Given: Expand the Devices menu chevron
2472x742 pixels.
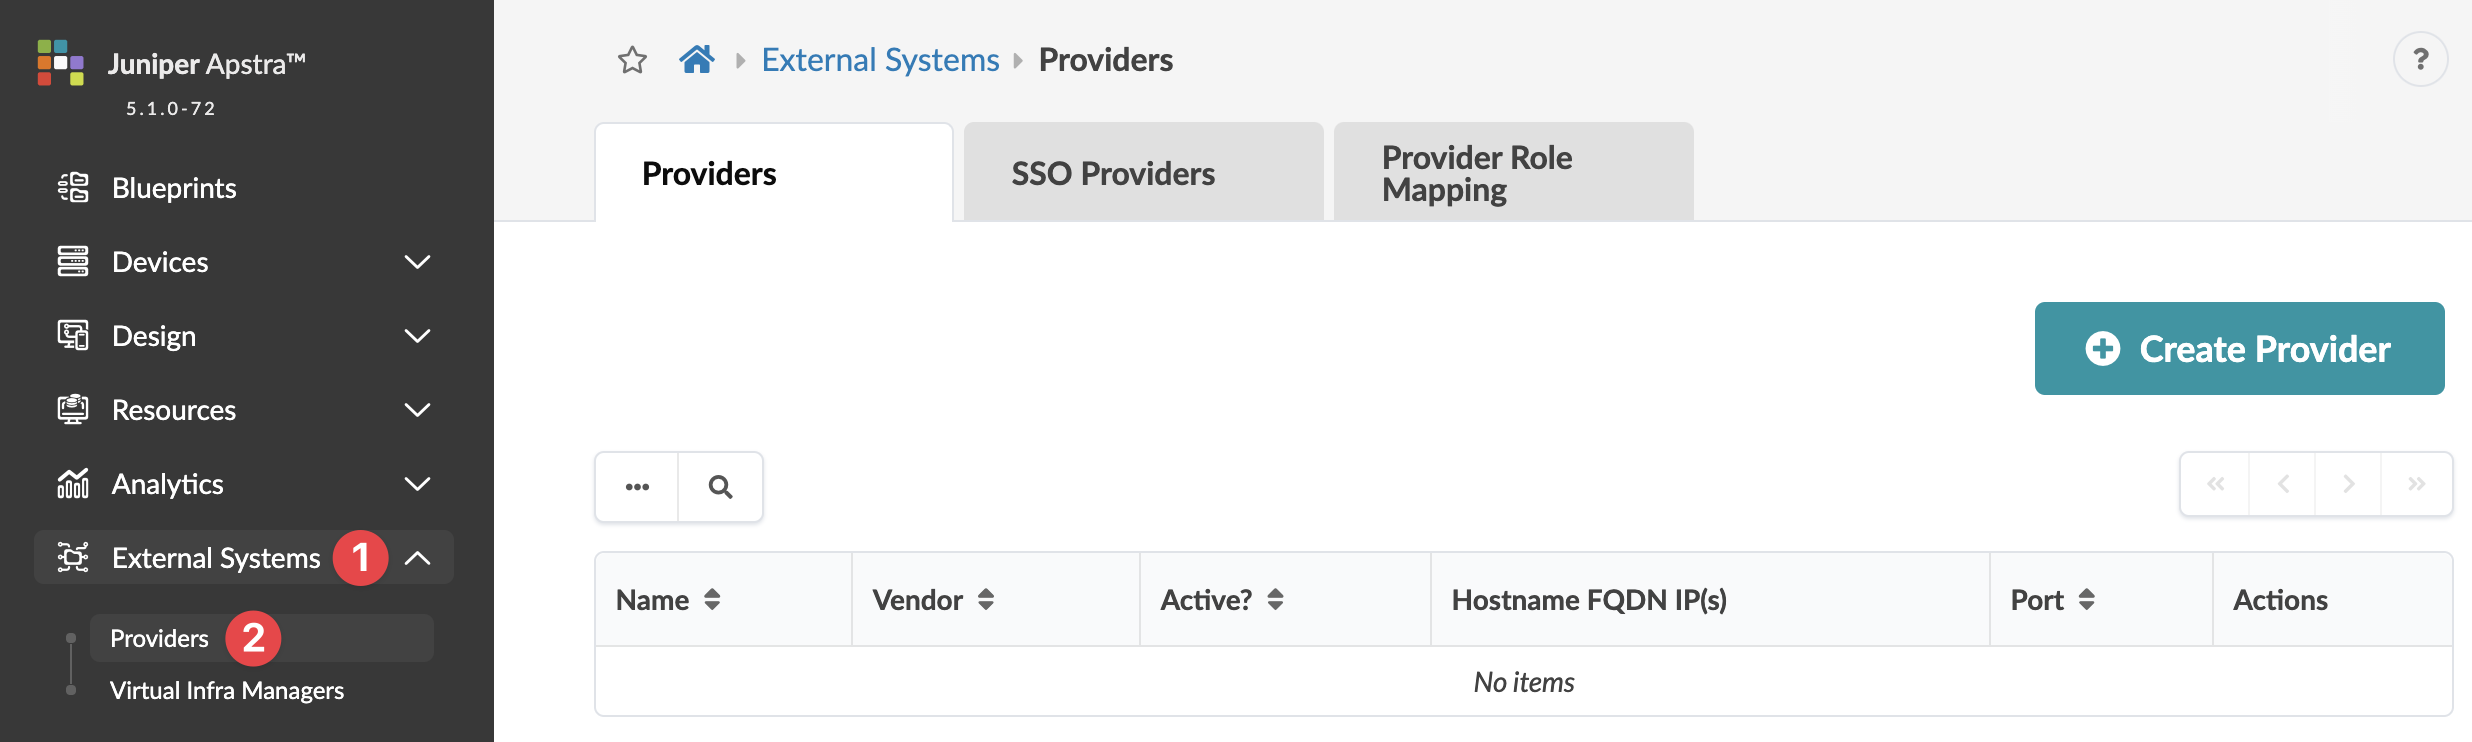Looking at the screenshot, I should pyautogui.click(x=417, y=262).
